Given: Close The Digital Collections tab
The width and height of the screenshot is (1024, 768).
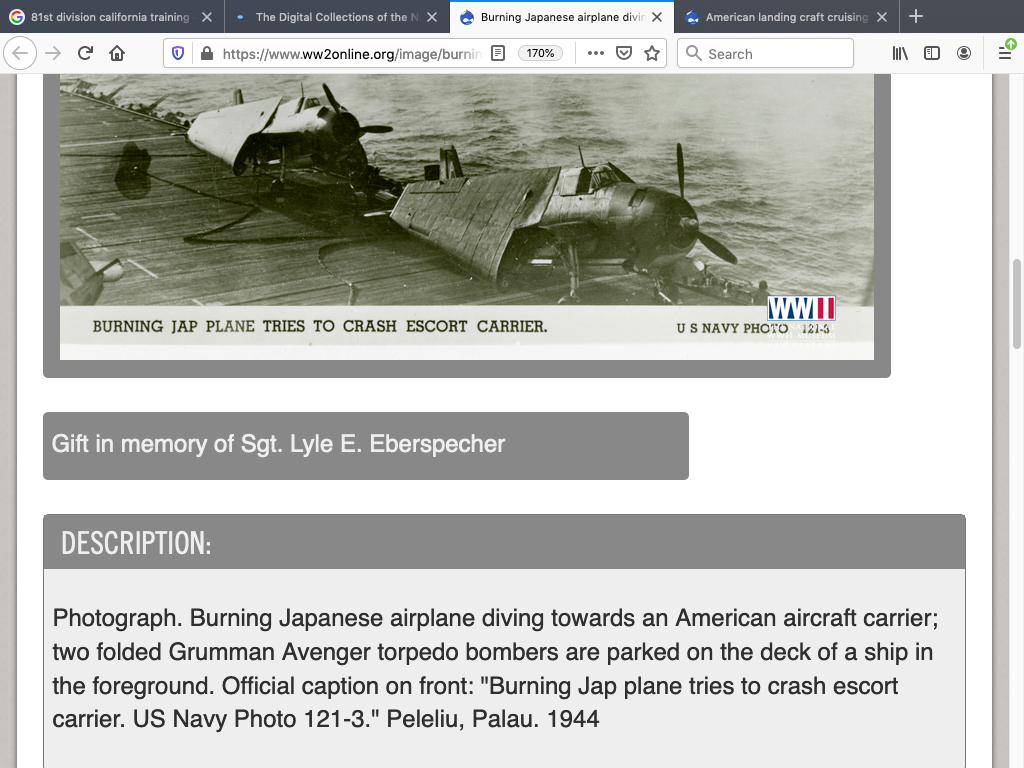Looking at the screenshot, I should pos(432,17).
